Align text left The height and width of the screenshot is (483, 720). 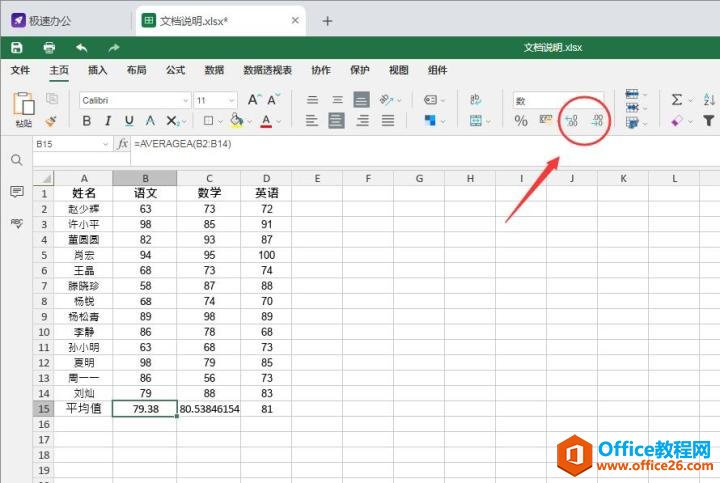click(x=312, y=121)
